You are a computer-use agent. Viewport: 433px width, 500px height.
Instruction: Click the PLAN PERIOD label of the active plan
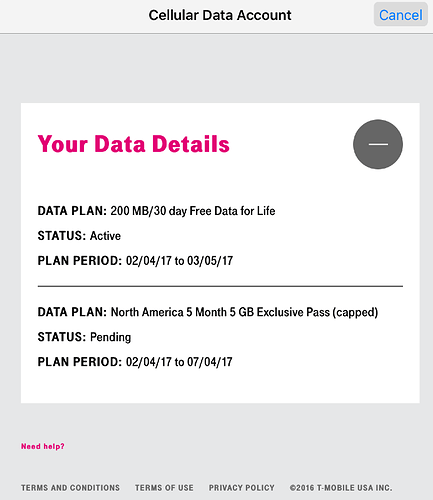click(80, 261)
